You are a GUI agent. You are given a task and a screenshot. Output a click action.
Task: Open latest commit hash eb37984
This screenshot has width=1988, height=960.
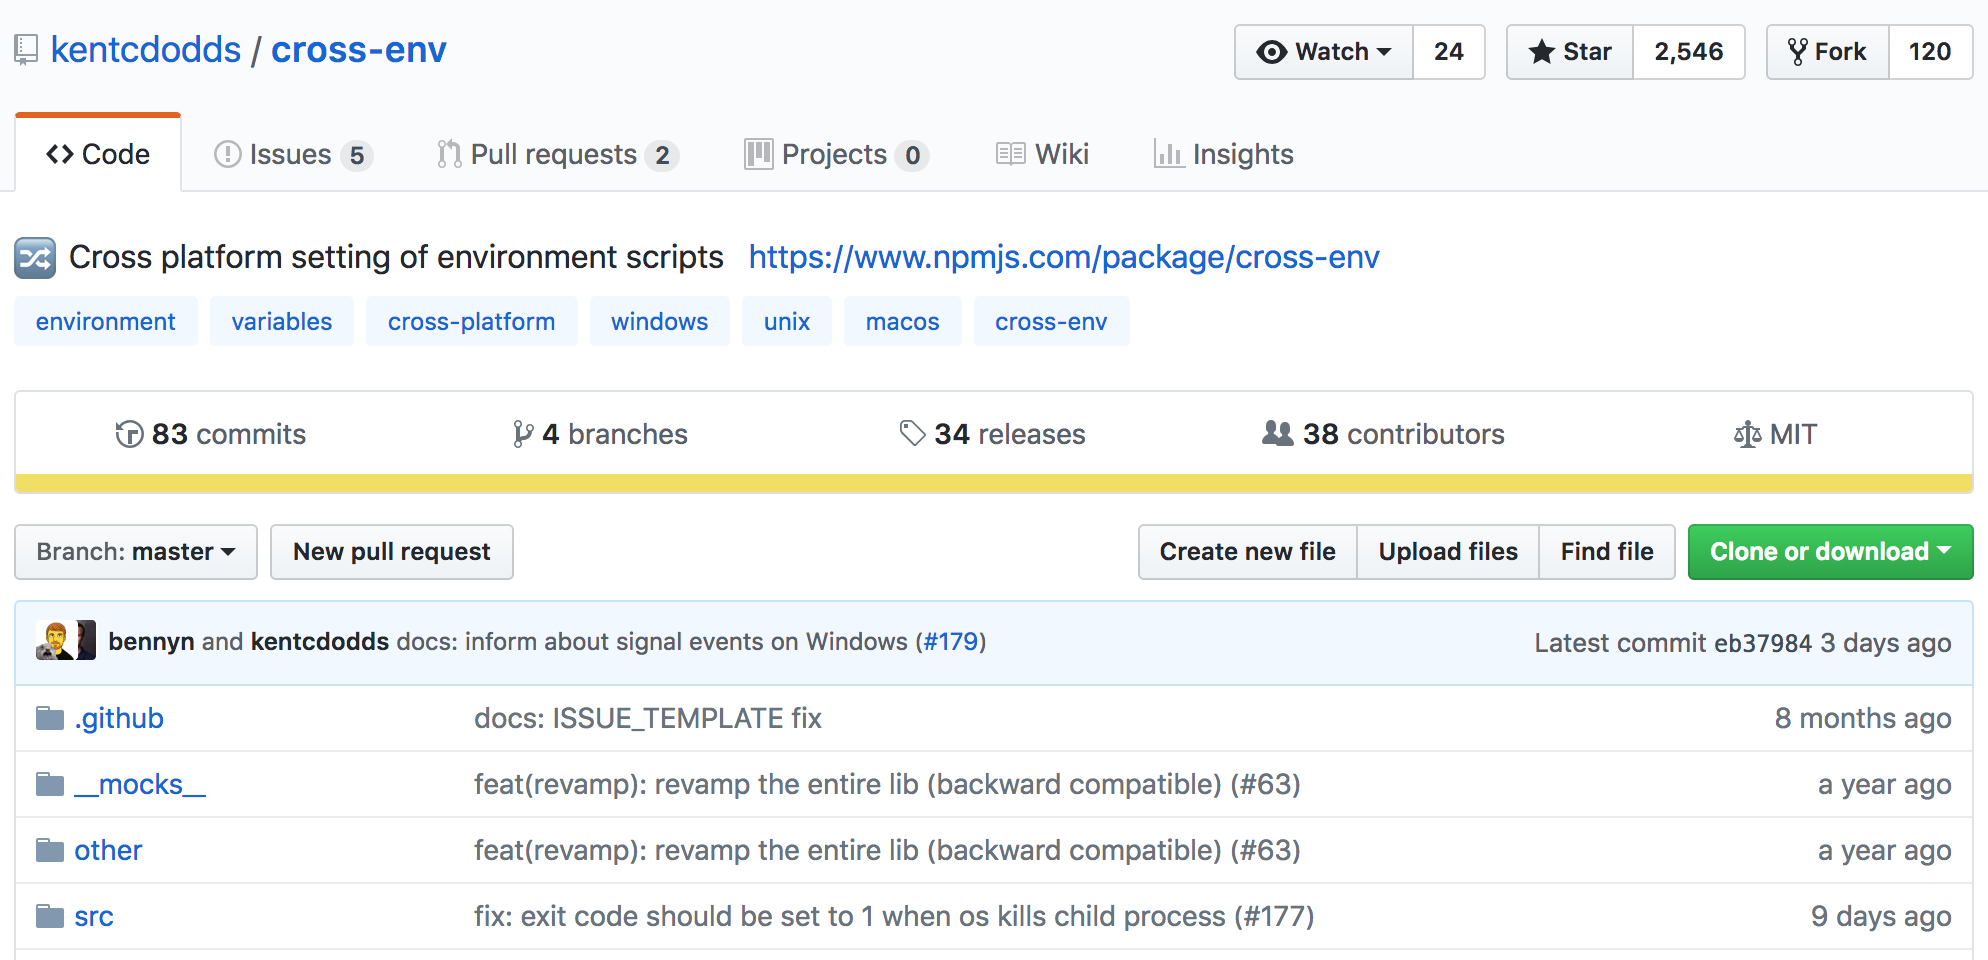(x=1762, y=643)
